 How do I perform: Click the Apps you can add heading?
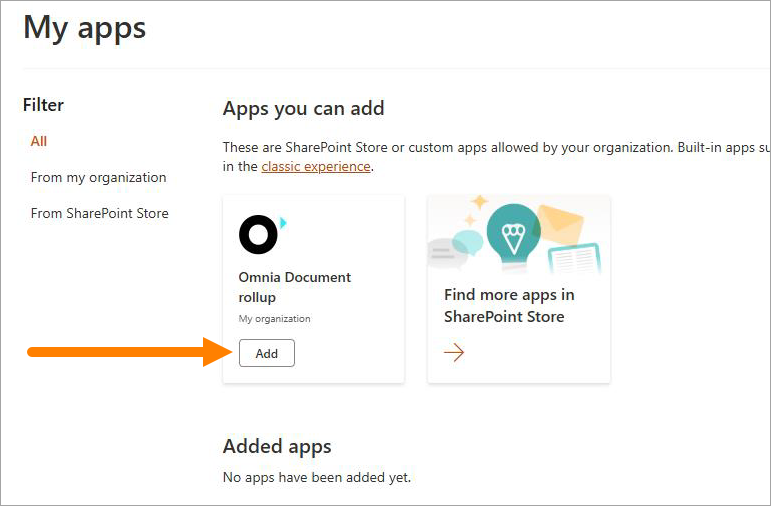303,109
